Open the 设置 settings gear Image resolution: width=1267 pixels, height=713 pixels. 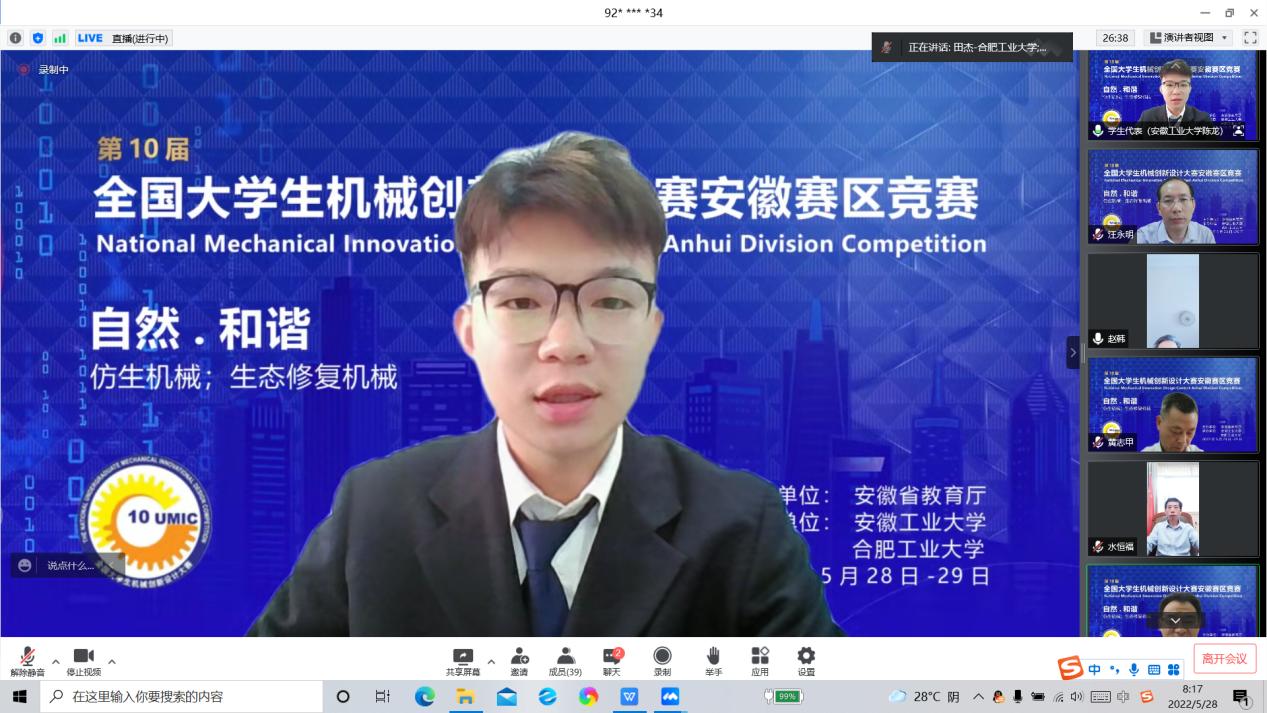[806, 660]
